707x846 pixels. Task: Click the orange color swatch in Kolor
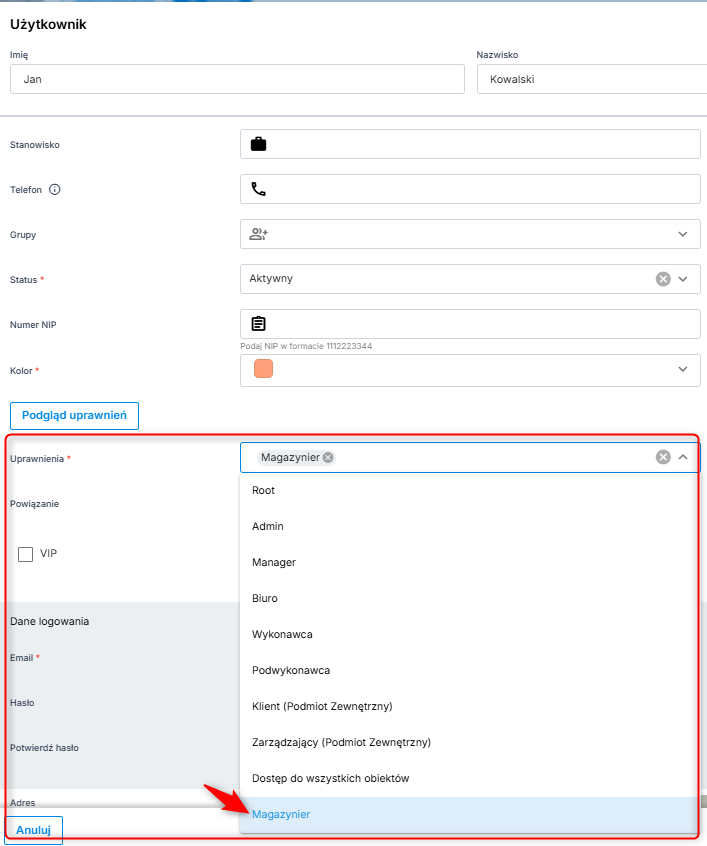tap(263, 369)
